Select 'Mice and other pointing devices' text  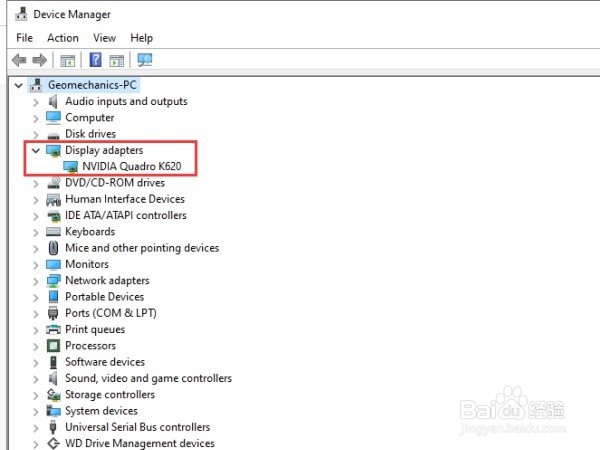142,248
